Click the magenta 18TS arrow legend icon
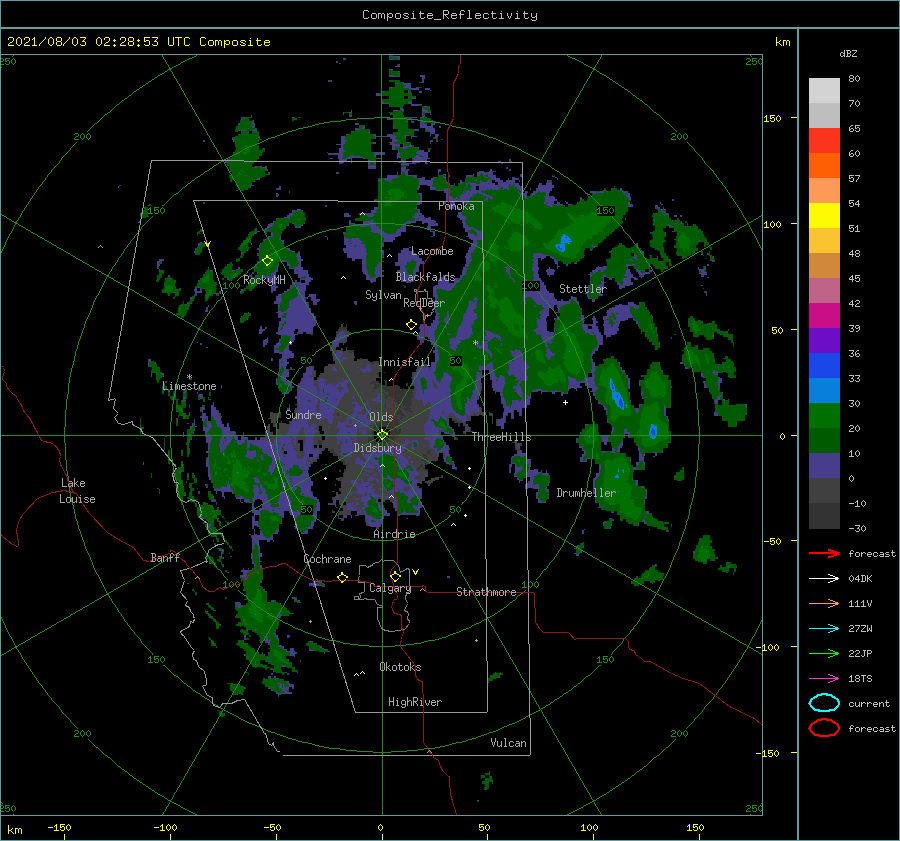This screenshot has width=900, height=841. [824, 679]
